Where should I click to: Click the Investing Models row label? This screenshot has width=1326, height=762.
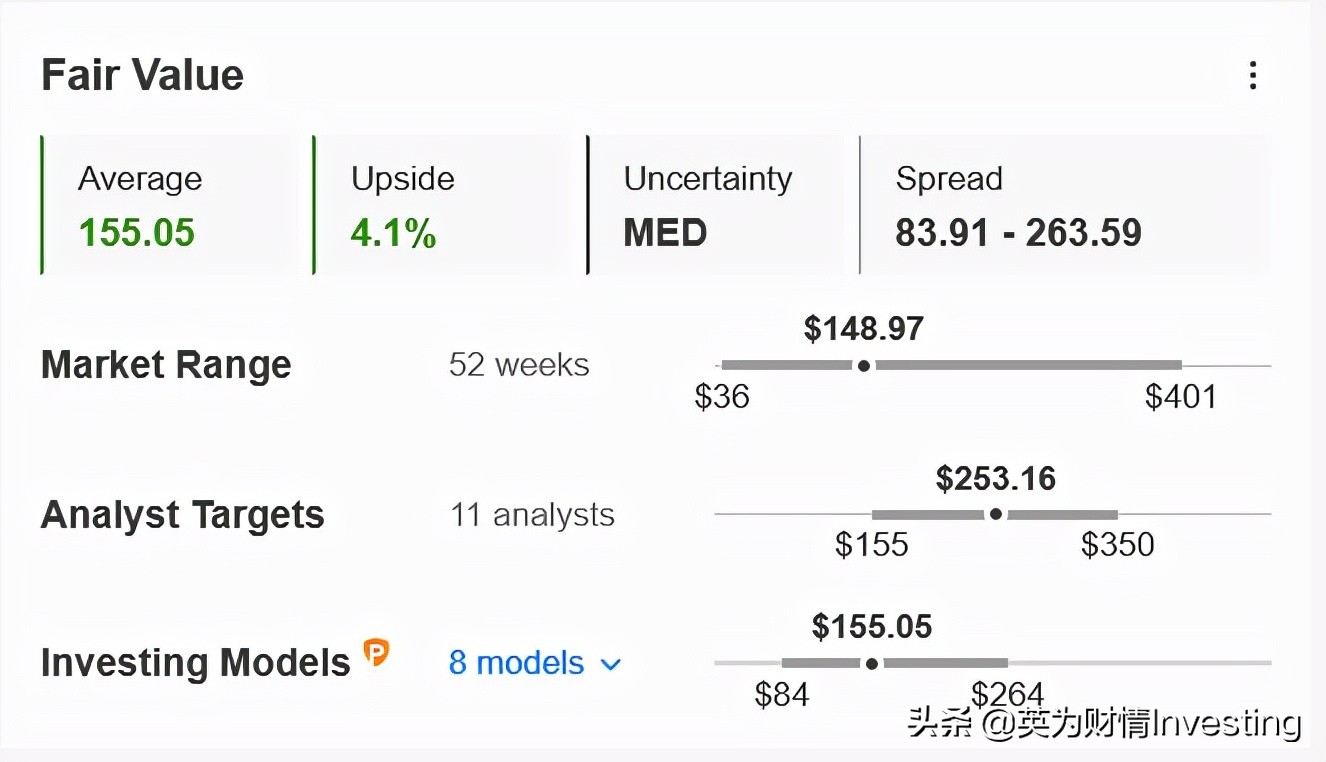click(195, 663)
